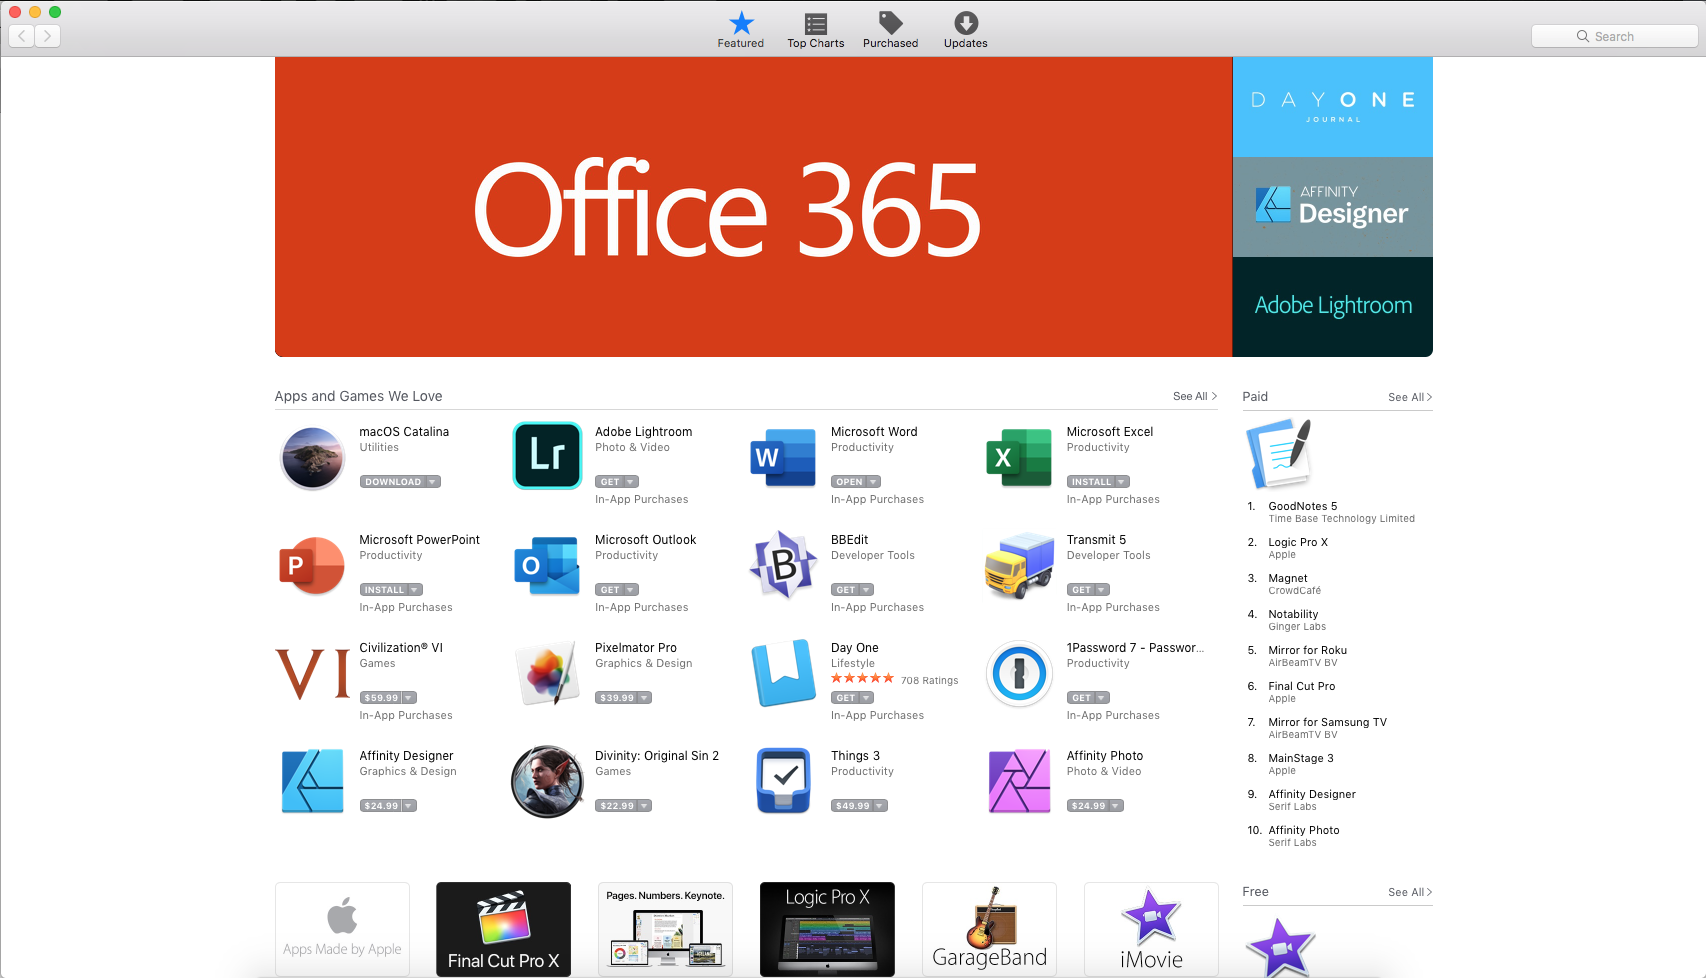The height and width of the screenshot is (978, 1706).
Task: See all Paid apps
Action: click(x=1410, y=397)
